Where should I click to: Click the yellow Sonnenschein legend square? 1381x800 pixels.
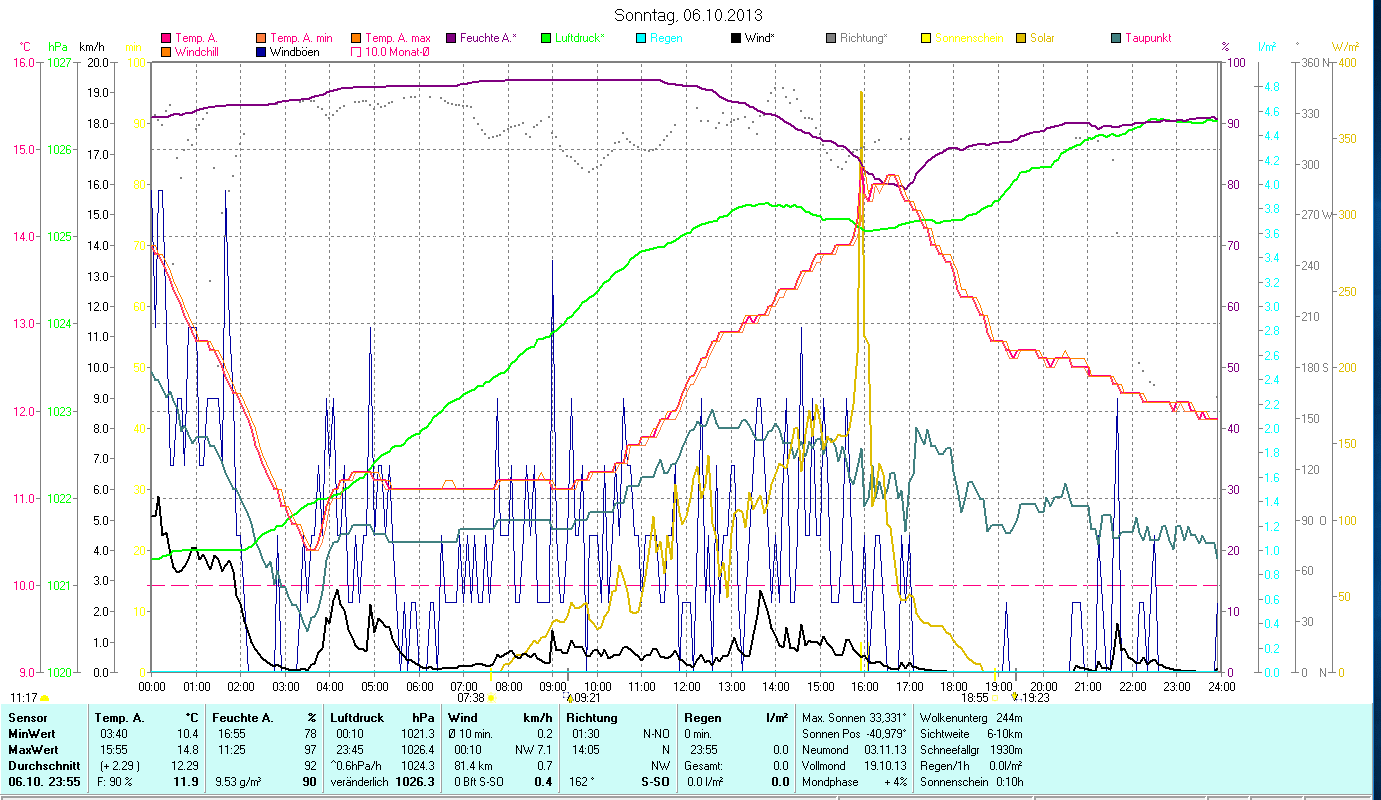coord(926,38)
